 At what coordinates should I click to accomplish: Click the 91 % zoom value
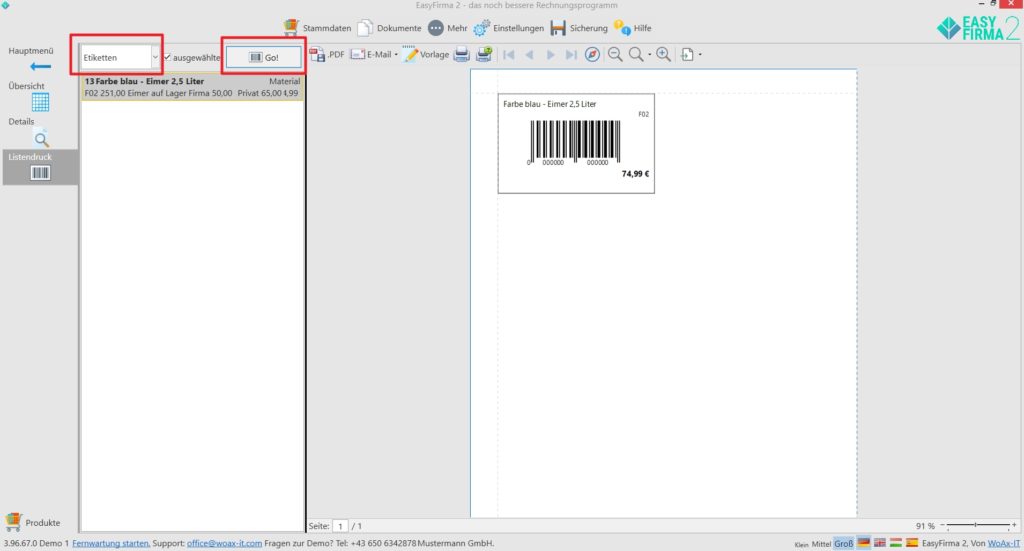pyautogui.click(x=925, y=526)
